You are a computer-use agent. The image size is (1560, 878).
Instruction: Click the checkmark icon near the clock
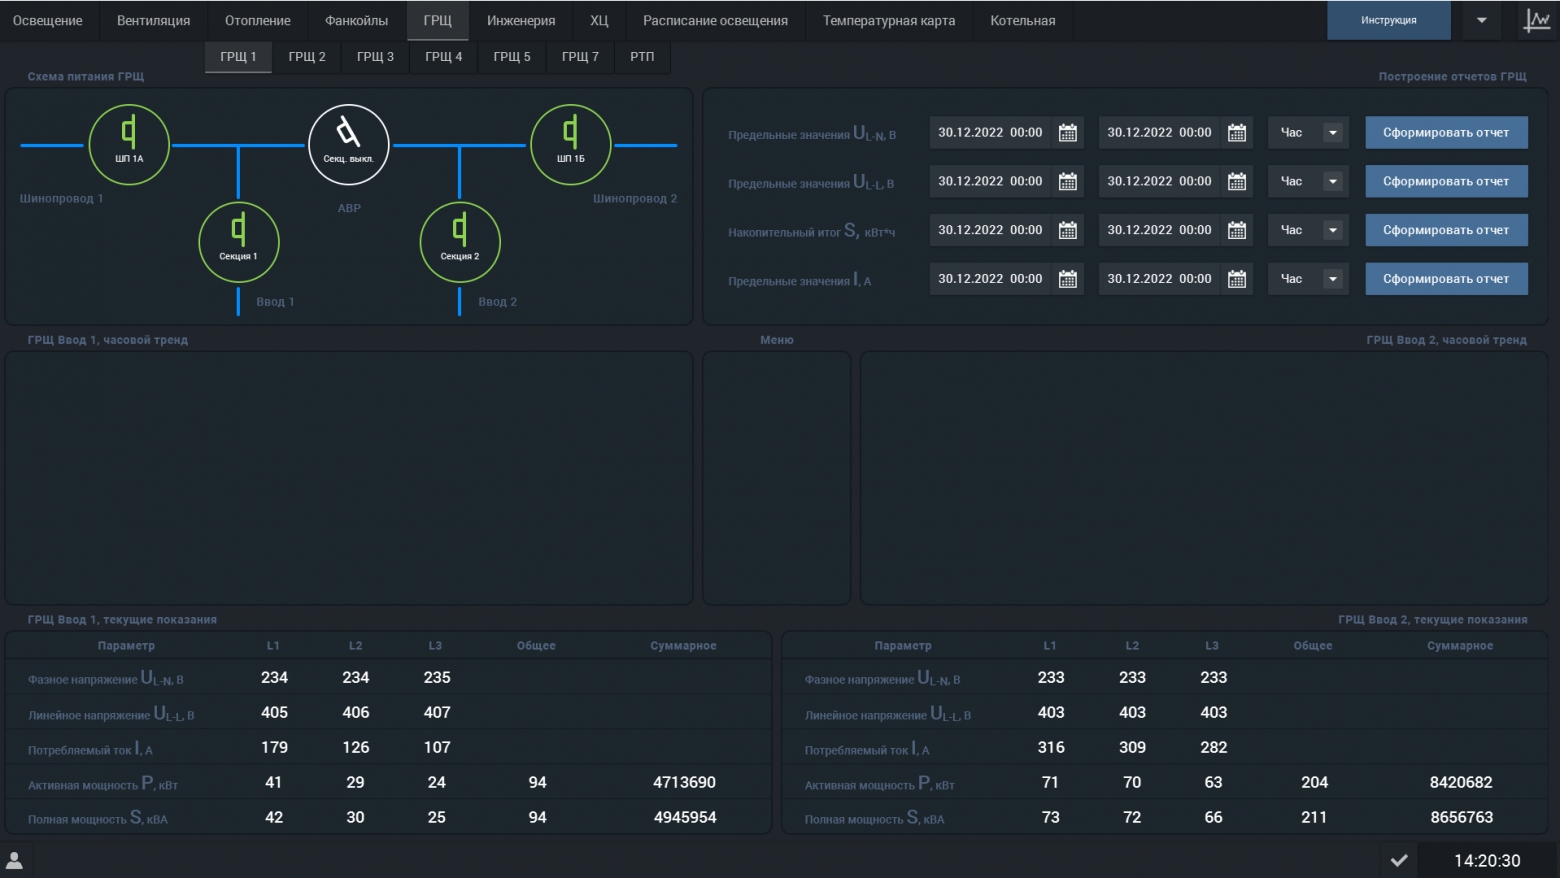click(x=1399, y=860)
